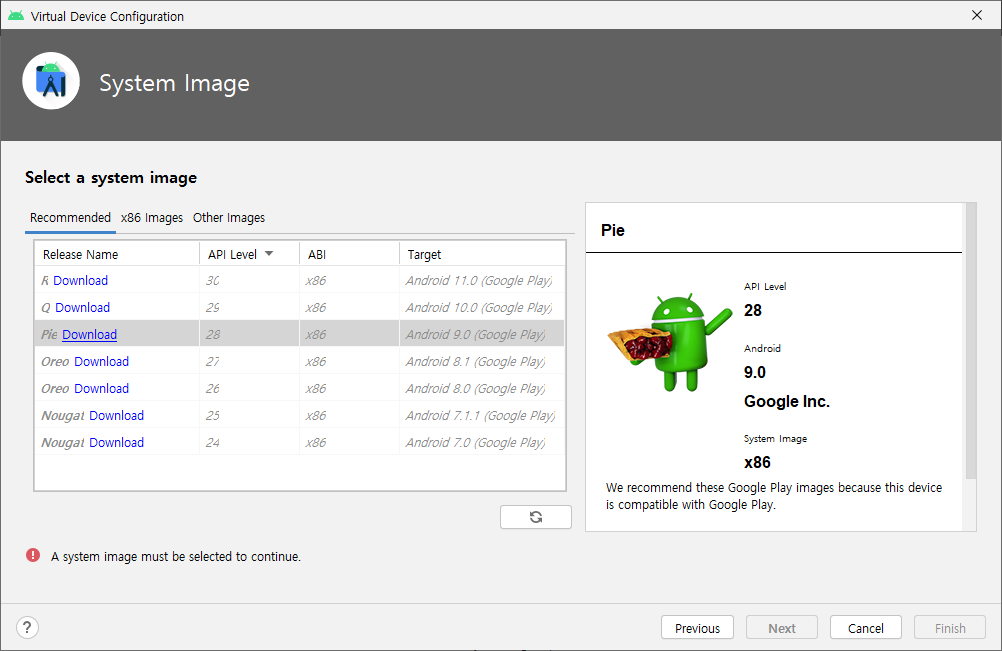Select Android 8.1 (Google Play) target cell
Screen dimensions: 1002x651
tap(482, 362)
